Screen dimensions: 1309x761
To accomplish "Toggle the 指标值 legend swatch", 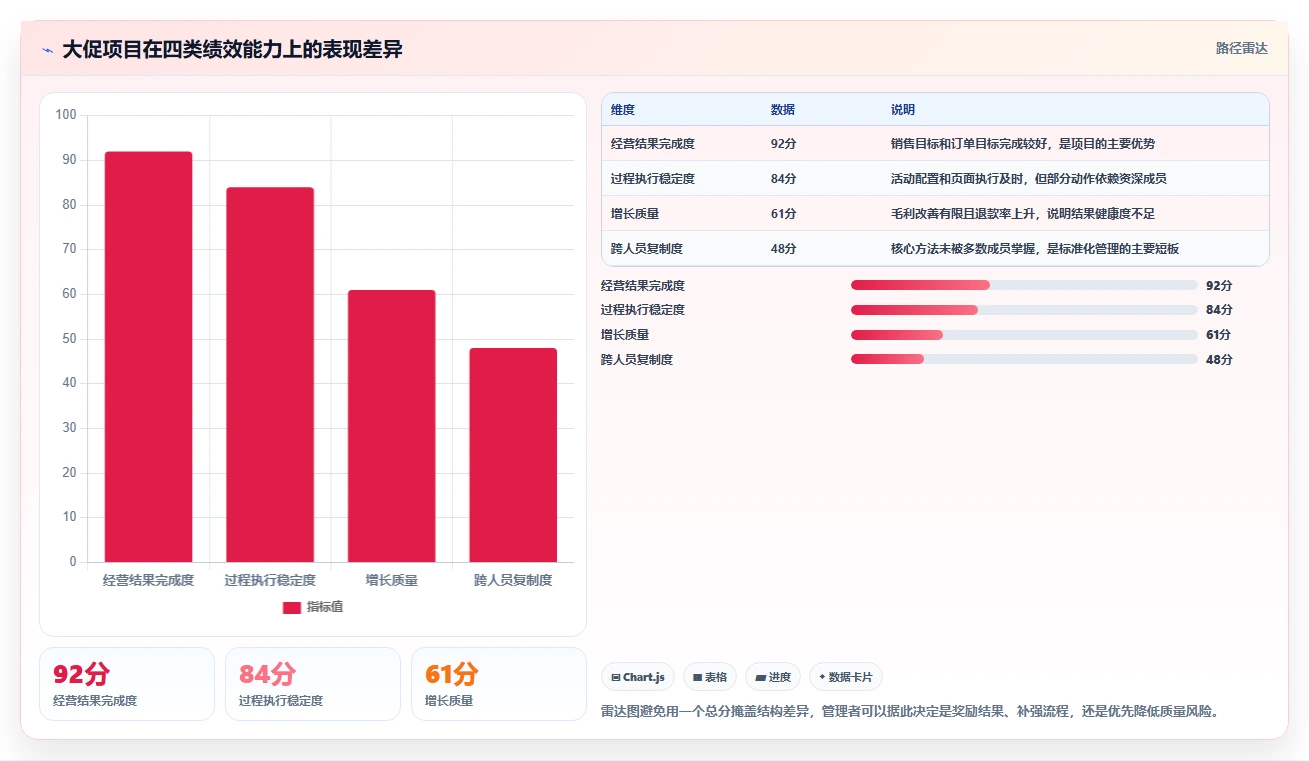I will point(292,608).
